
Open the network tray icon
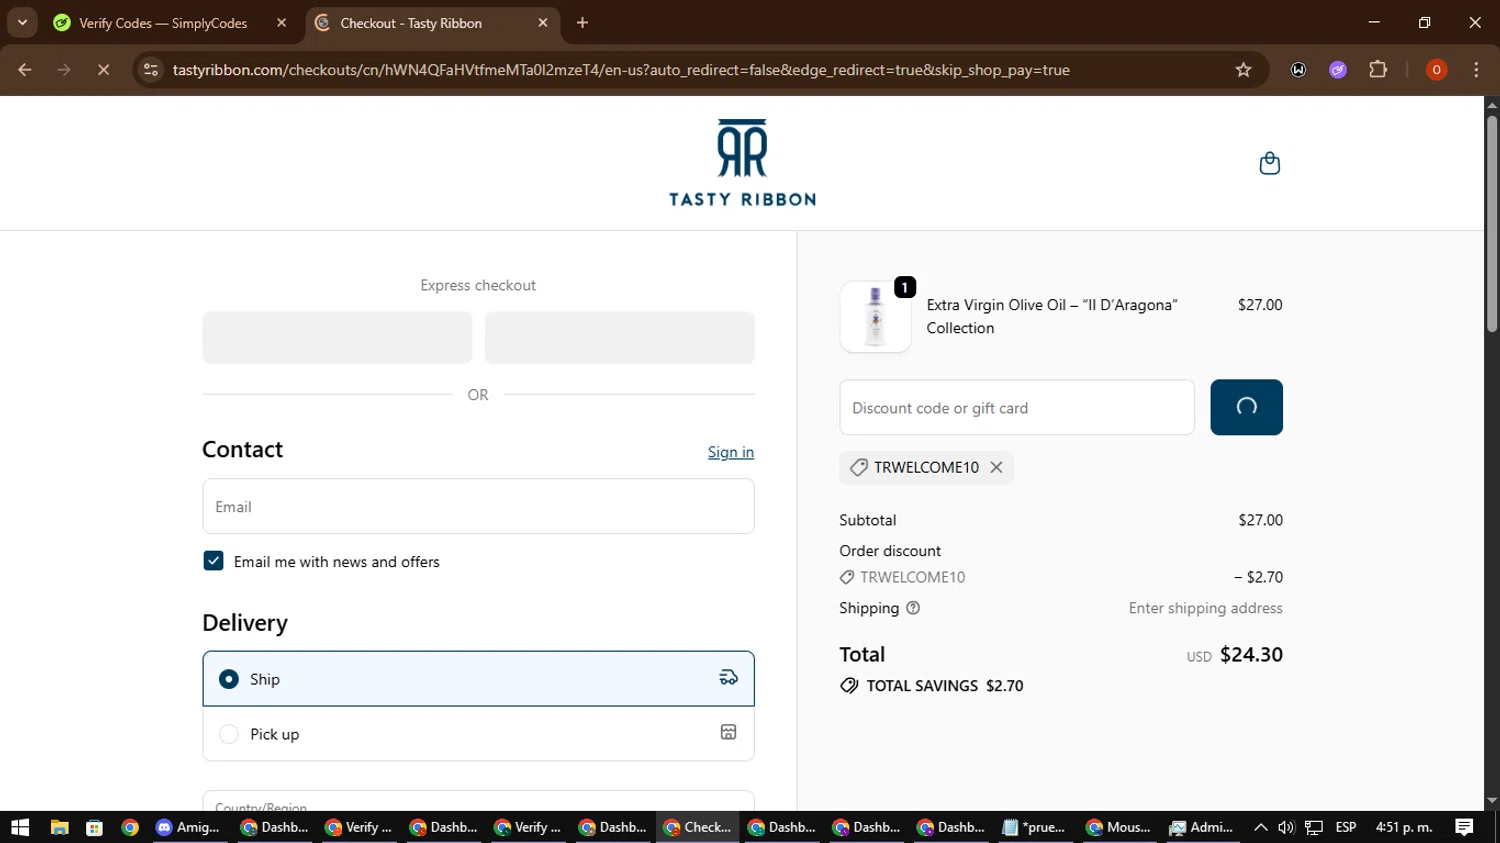[x=1314, y=827]
